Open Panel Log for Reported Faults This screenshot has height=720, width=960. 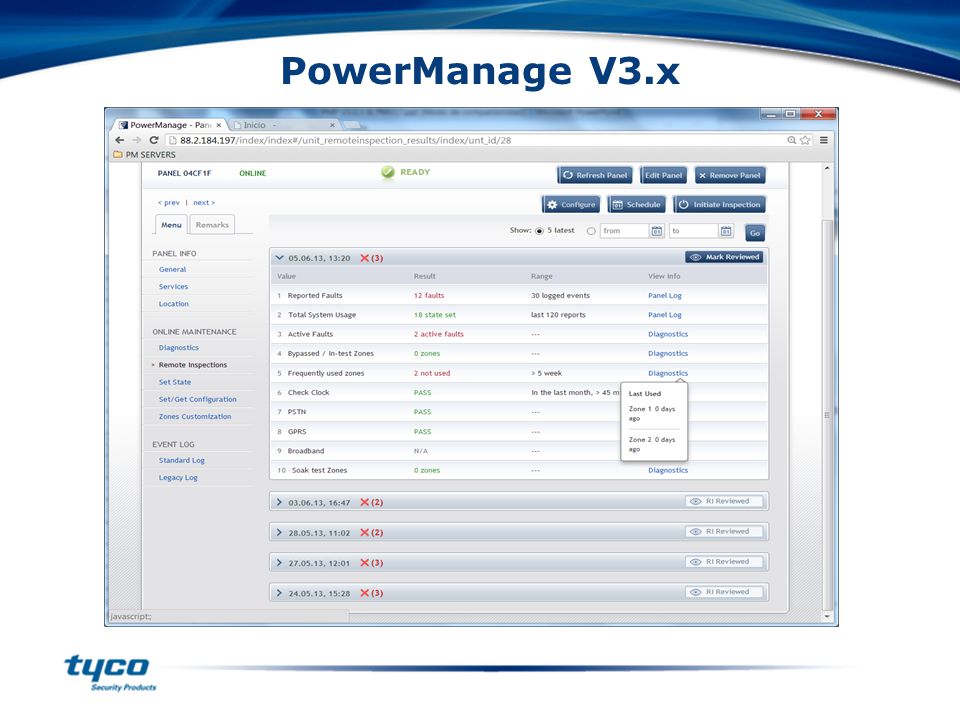pyautogui.click(x=665, y=296)
